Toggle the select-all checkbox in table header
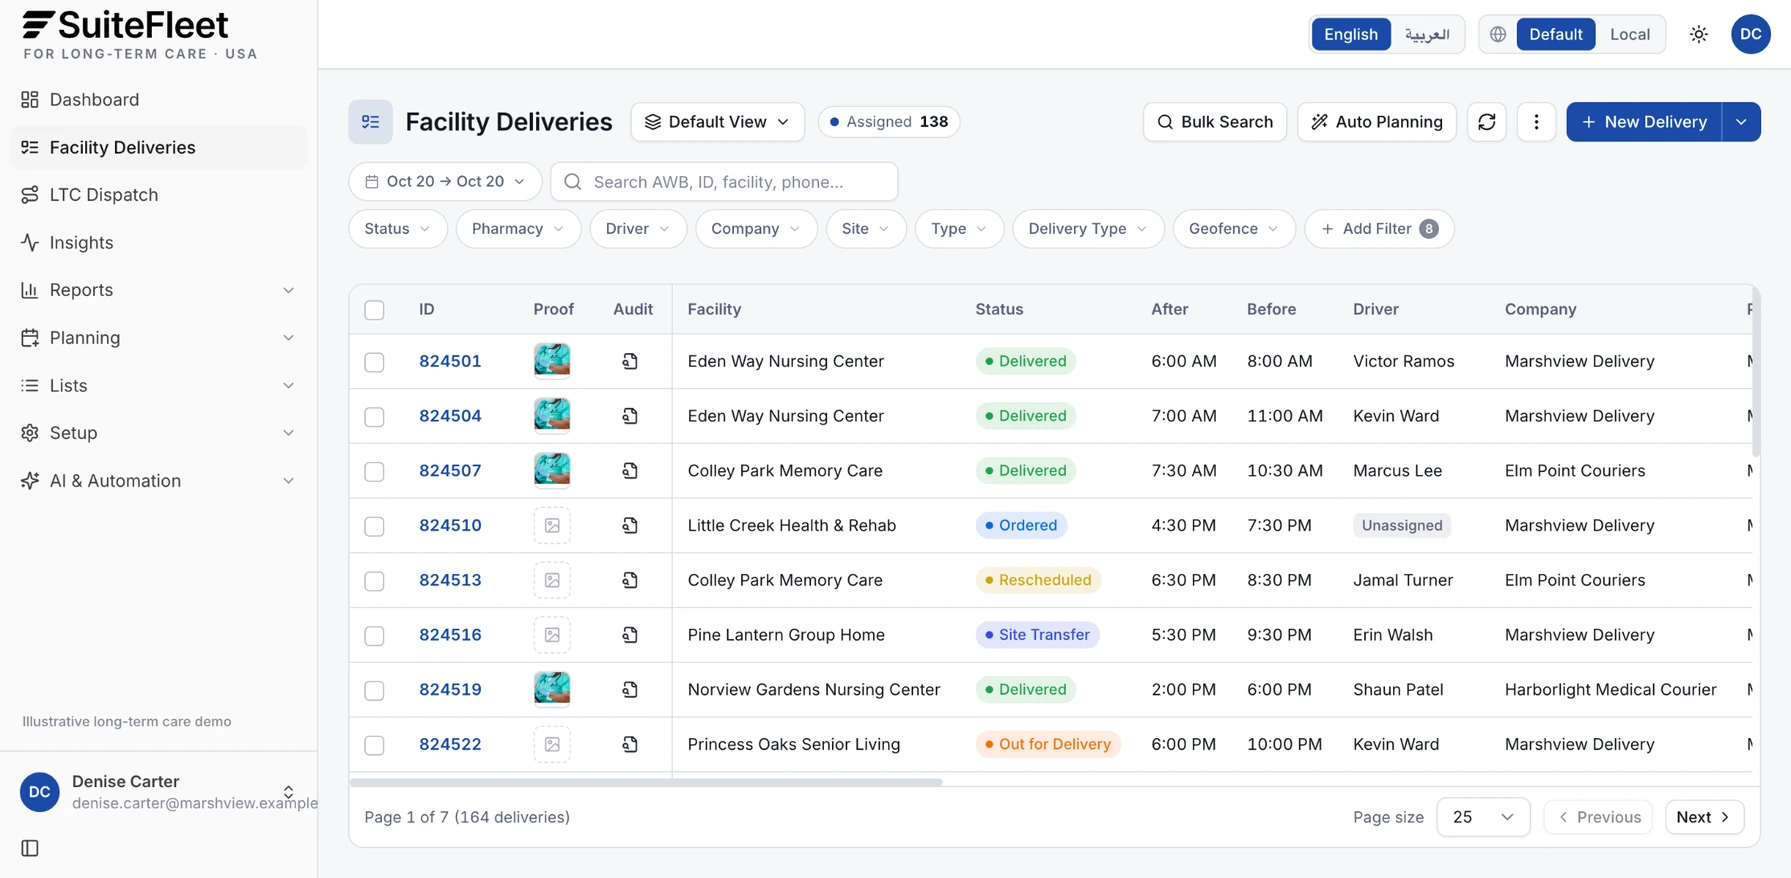Viewport: 1791px width, 878px height. point(374,310)
